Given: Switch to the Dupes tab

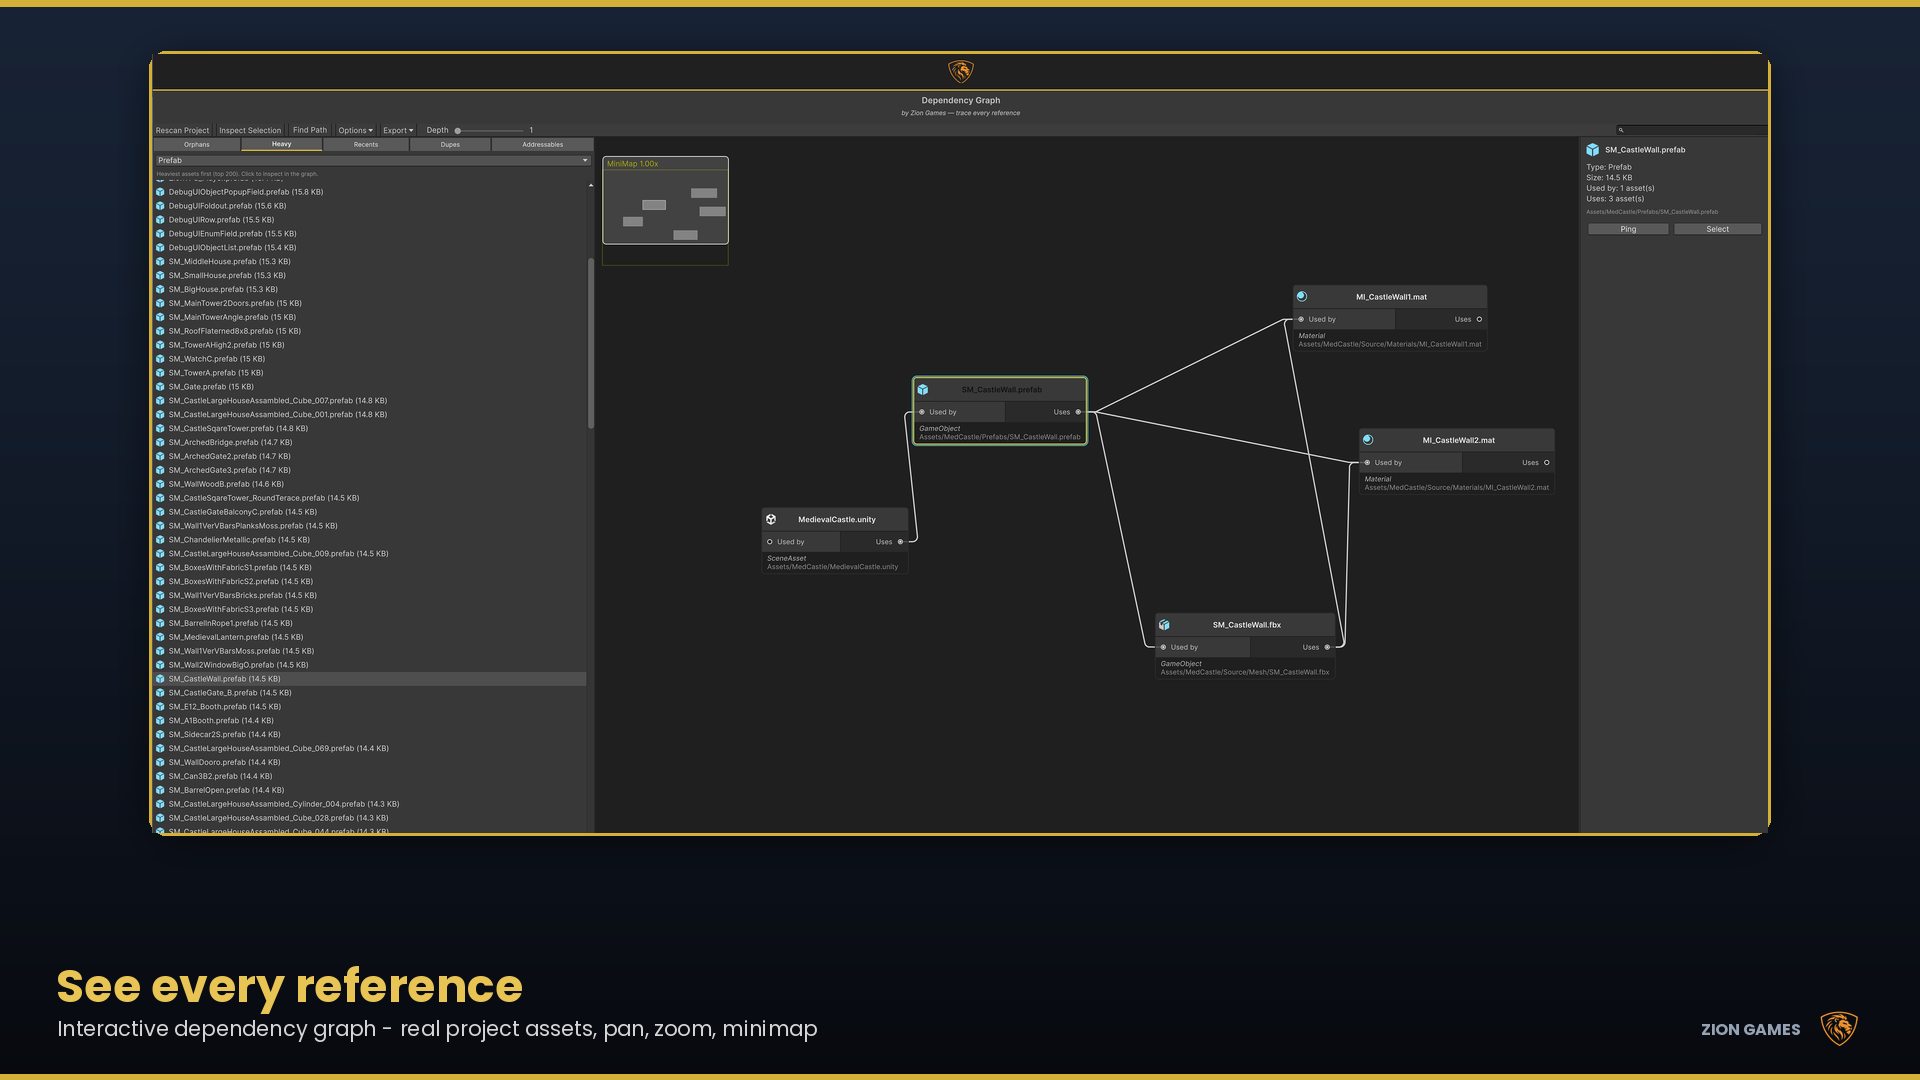Looking at the screenshot, I should [x=451, y=145].
